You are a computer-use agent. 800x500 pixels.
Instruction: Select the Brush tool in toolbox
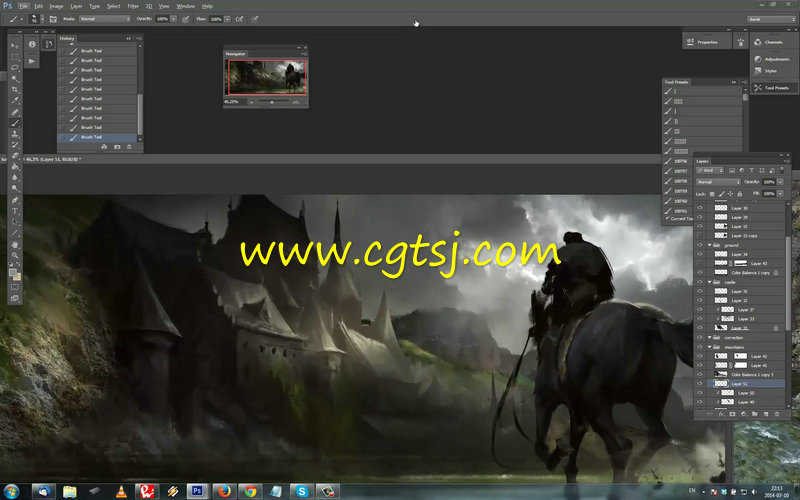pyautogui.click(x=15, y=123)
